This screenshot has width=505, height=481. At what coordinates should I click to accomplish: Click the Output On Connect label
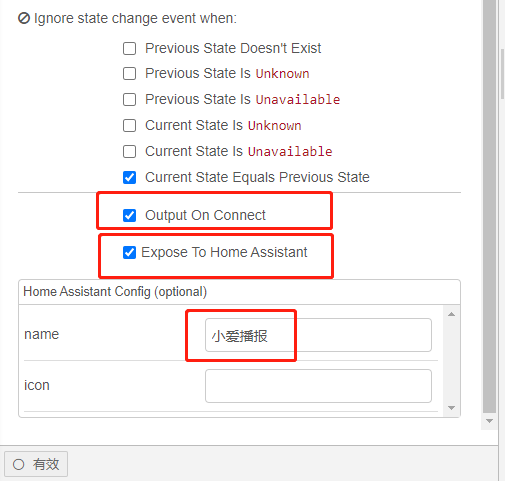click(205, 215)
